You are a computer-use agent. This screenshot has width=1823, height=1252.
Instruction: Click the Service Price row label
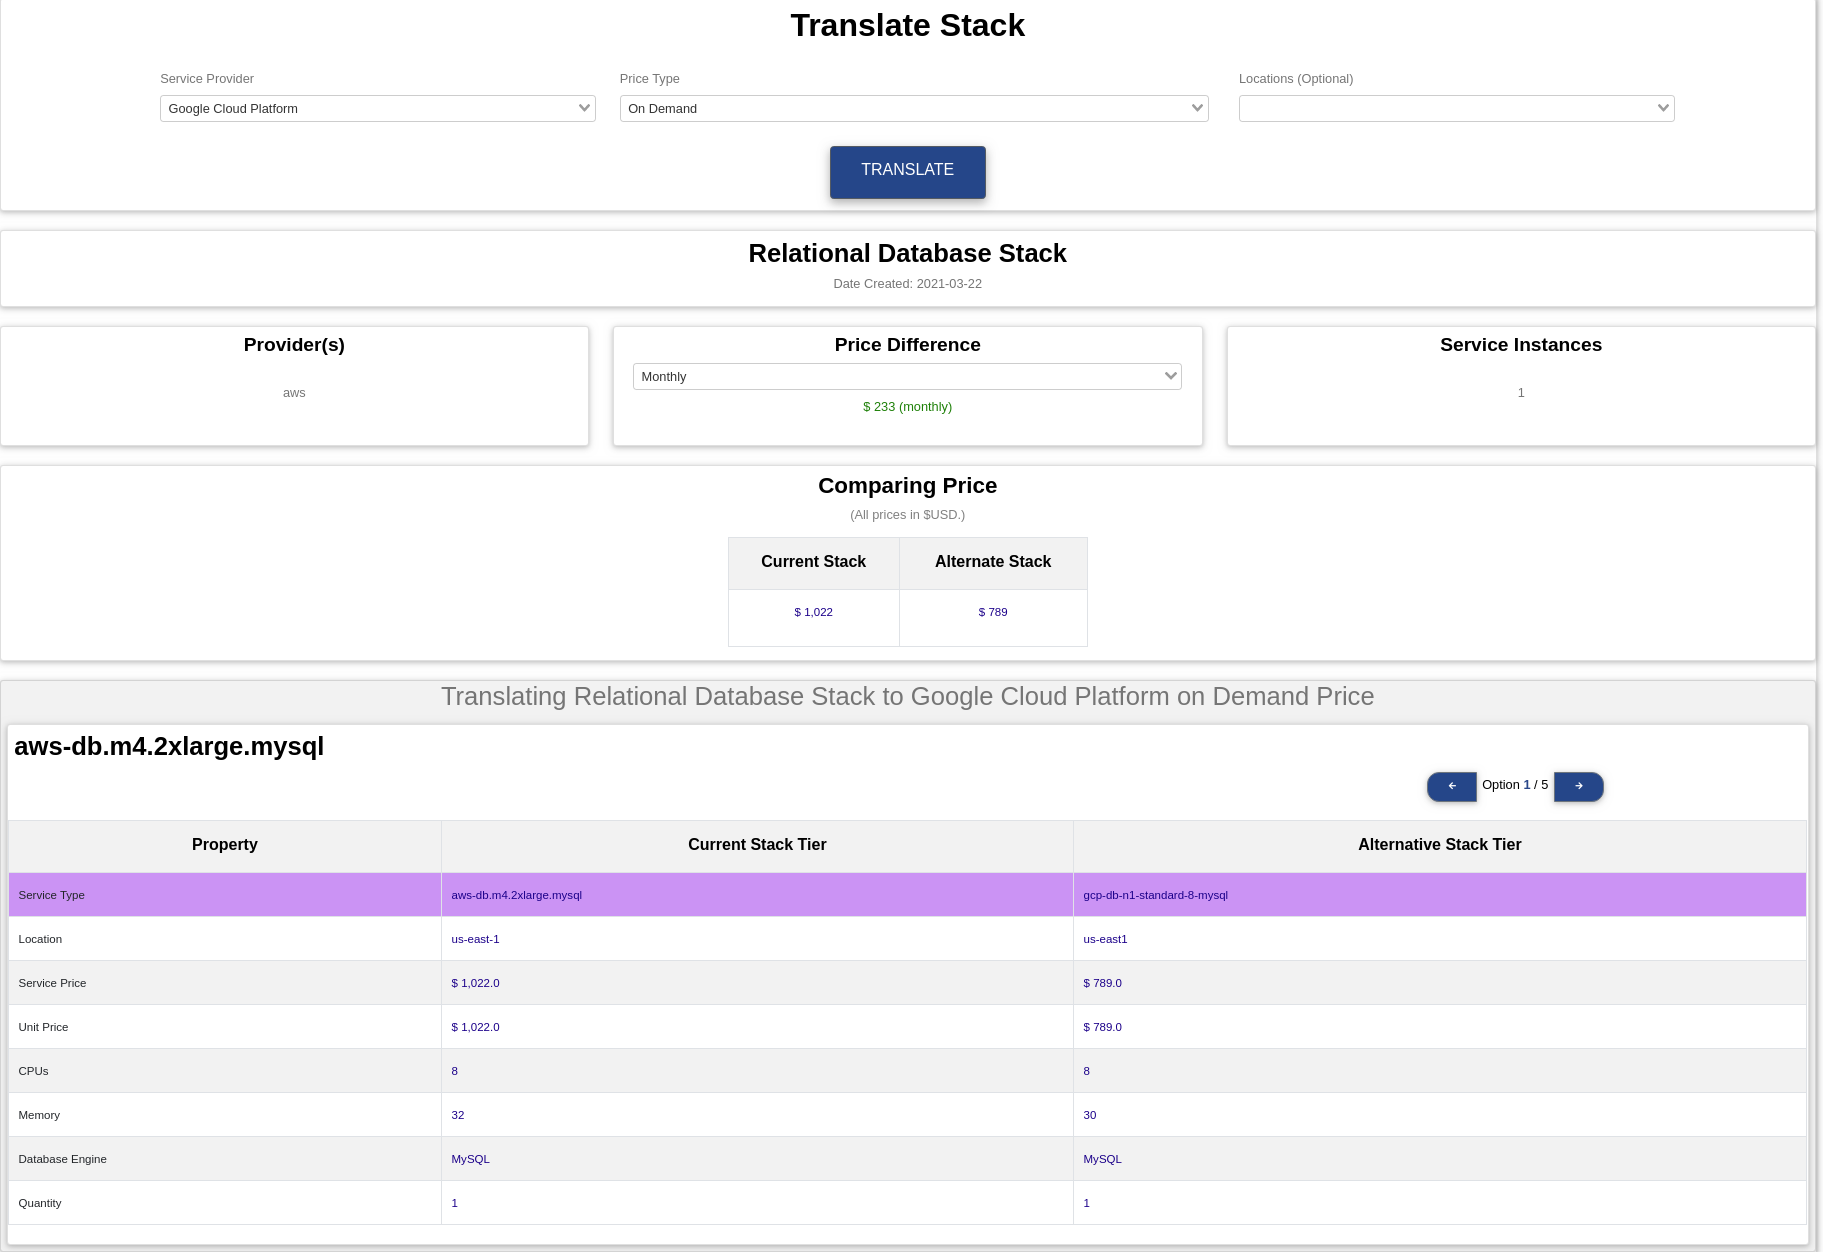[52, 983]
